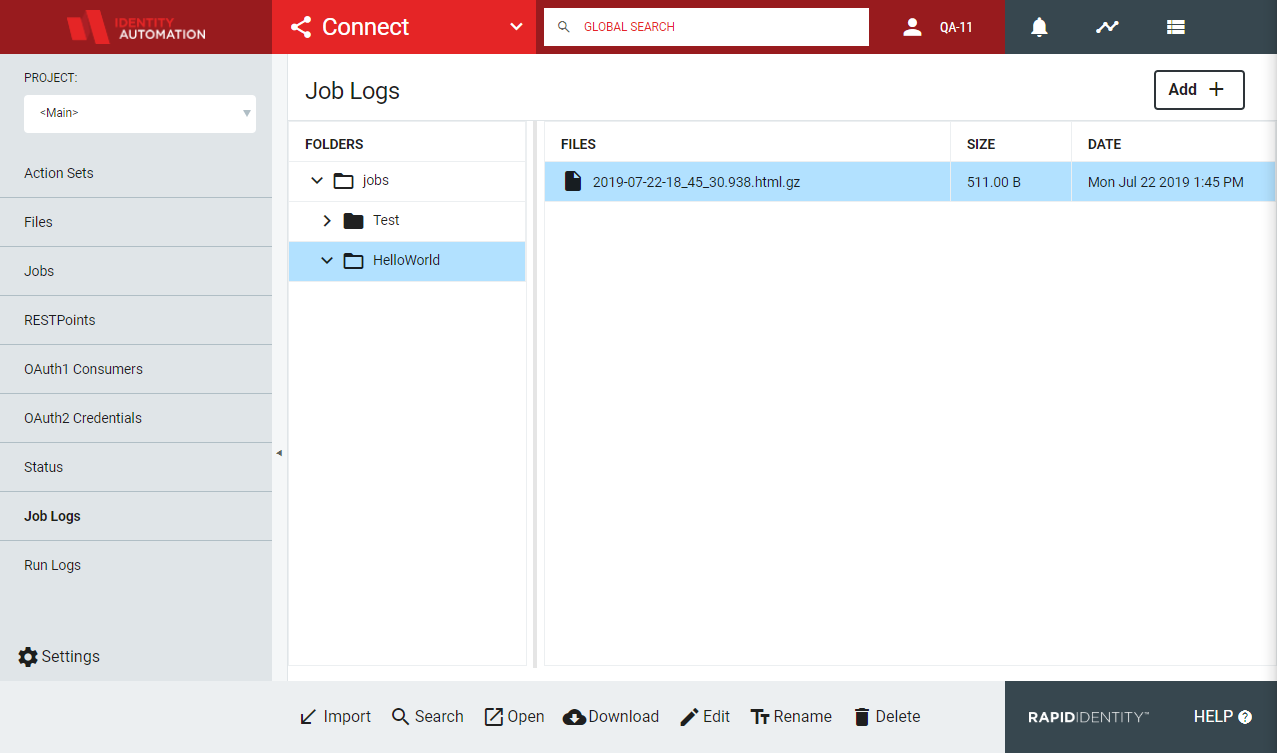
Task: Expand the Test folder chevron
Action: [327, 220]
